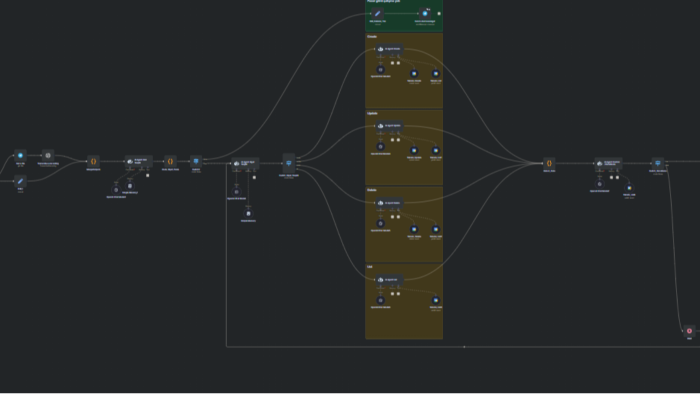
Task: Add memory to the final AI Agent
Action: pos(612,177)
